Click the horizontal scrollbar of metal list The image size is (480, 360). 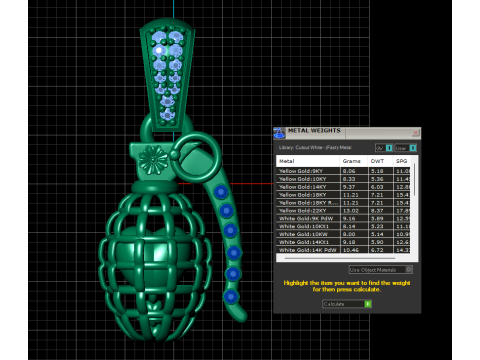[x=340, y=258]
